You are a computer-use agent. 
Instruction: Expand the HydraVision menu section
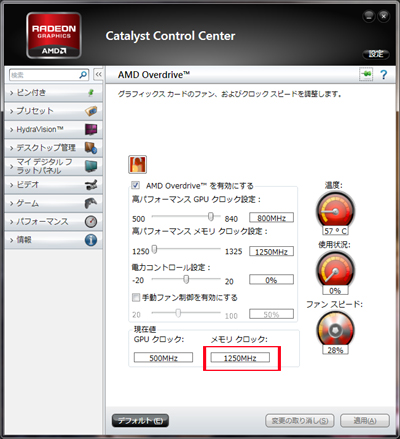(x=53, y=129)
